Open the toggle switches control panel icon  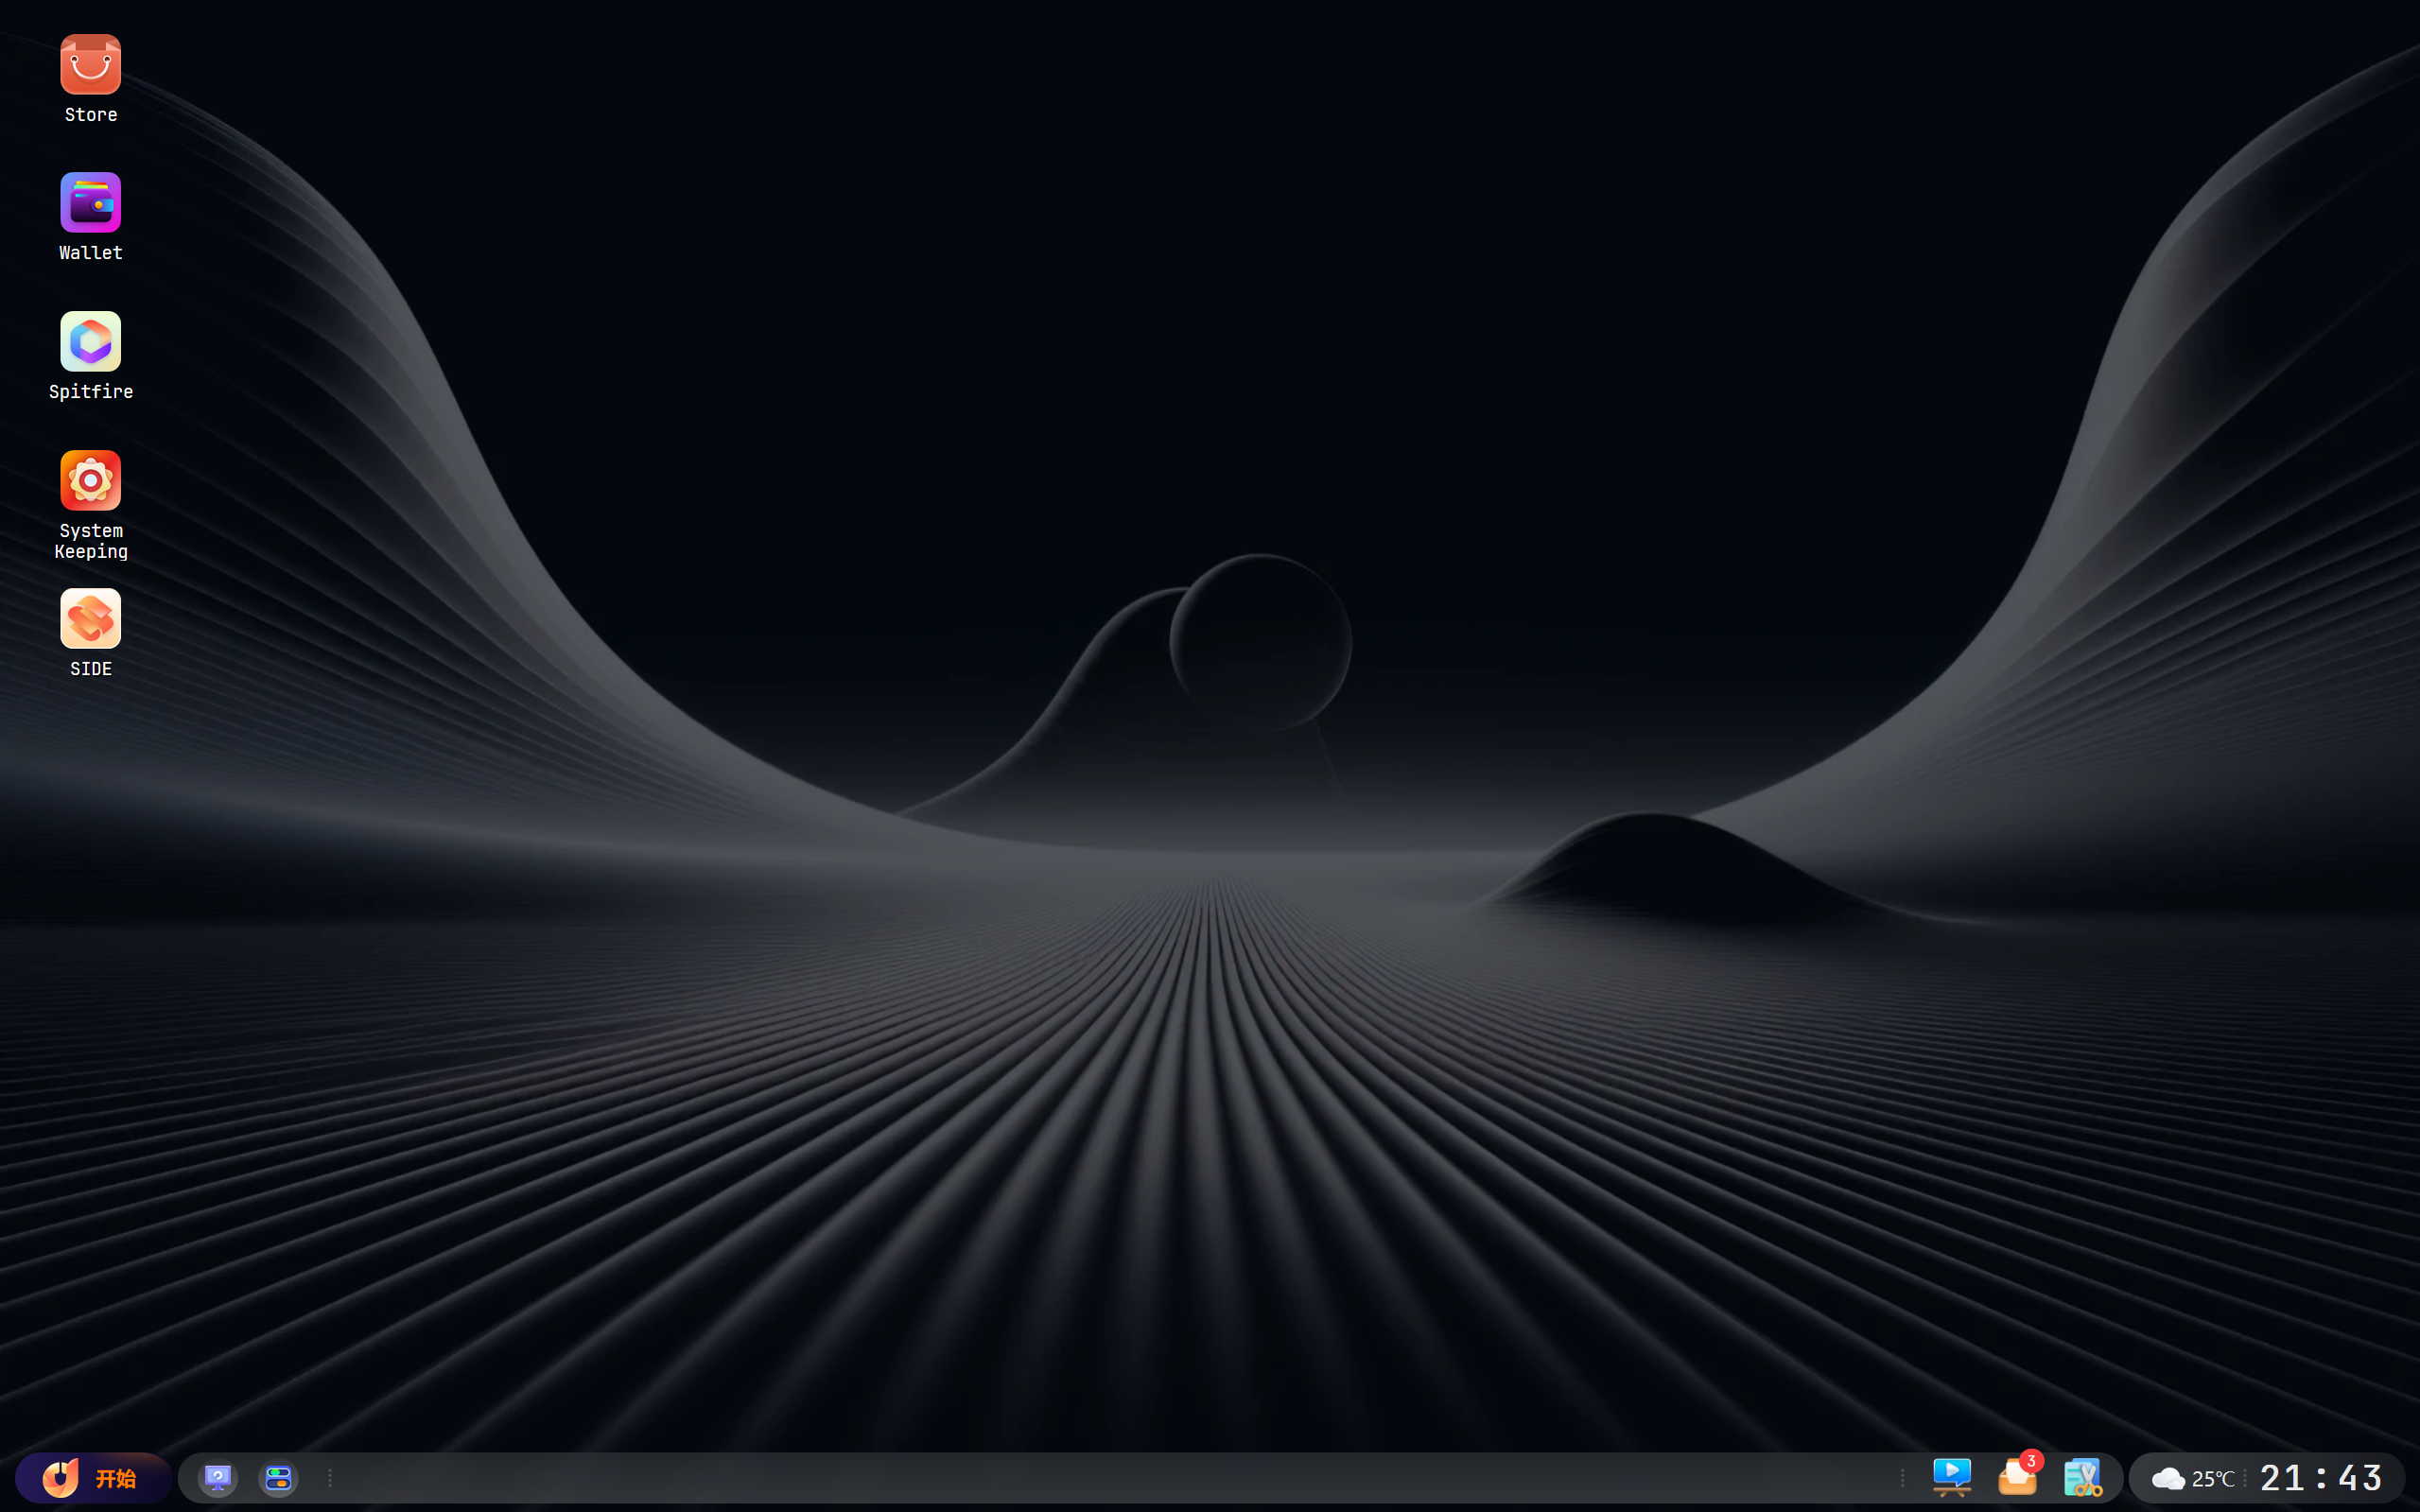[x=278, y=1478]
